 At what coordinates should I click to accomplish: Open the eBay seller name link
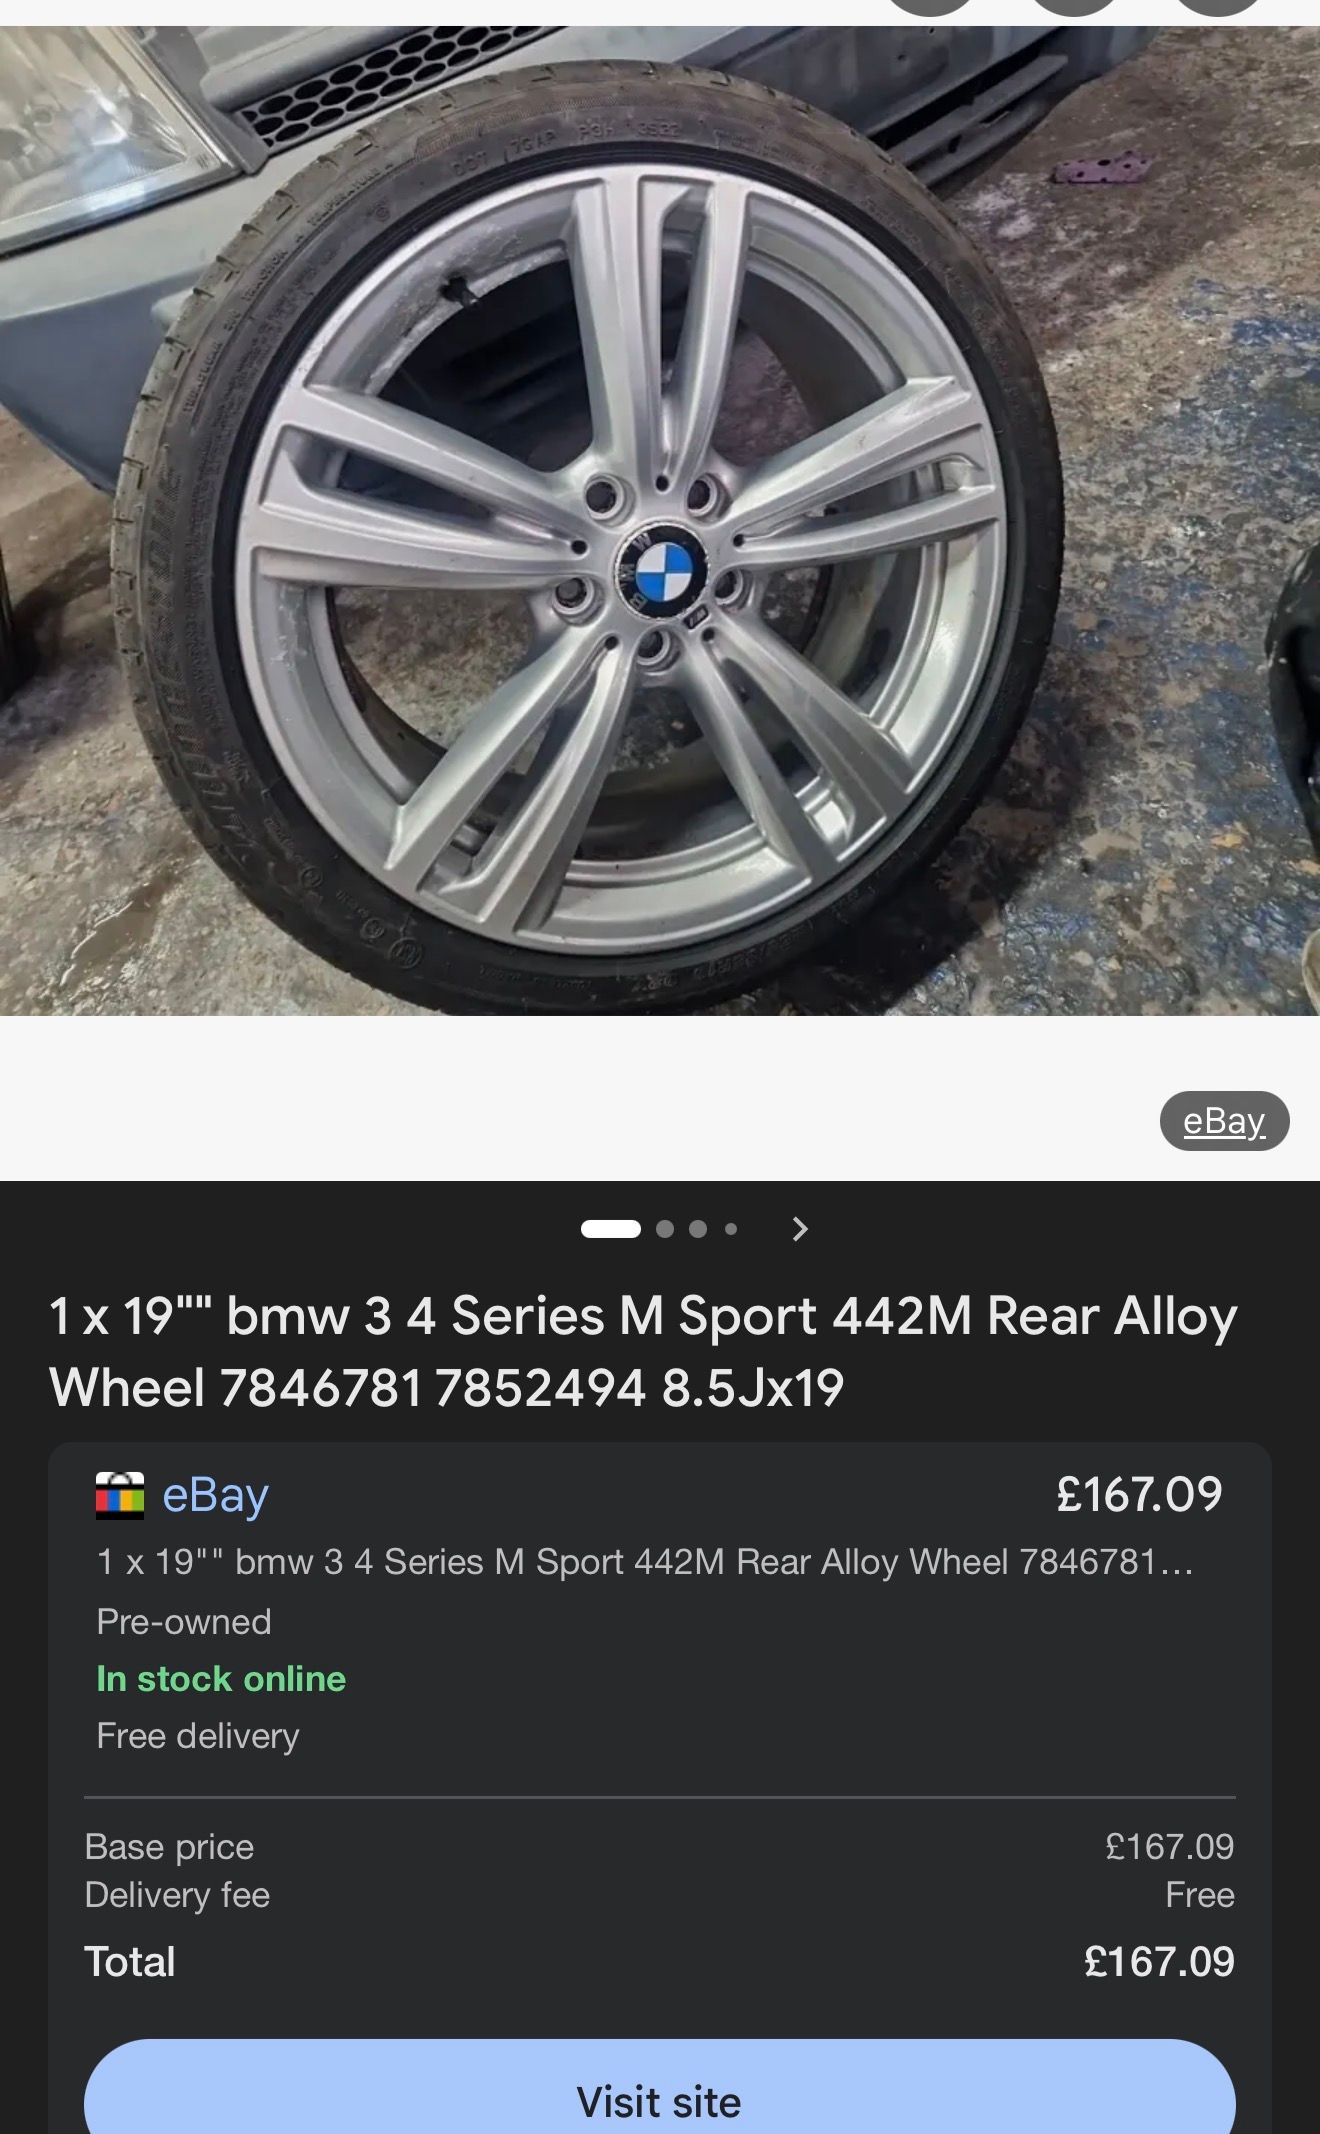[x=215, y=1495]
